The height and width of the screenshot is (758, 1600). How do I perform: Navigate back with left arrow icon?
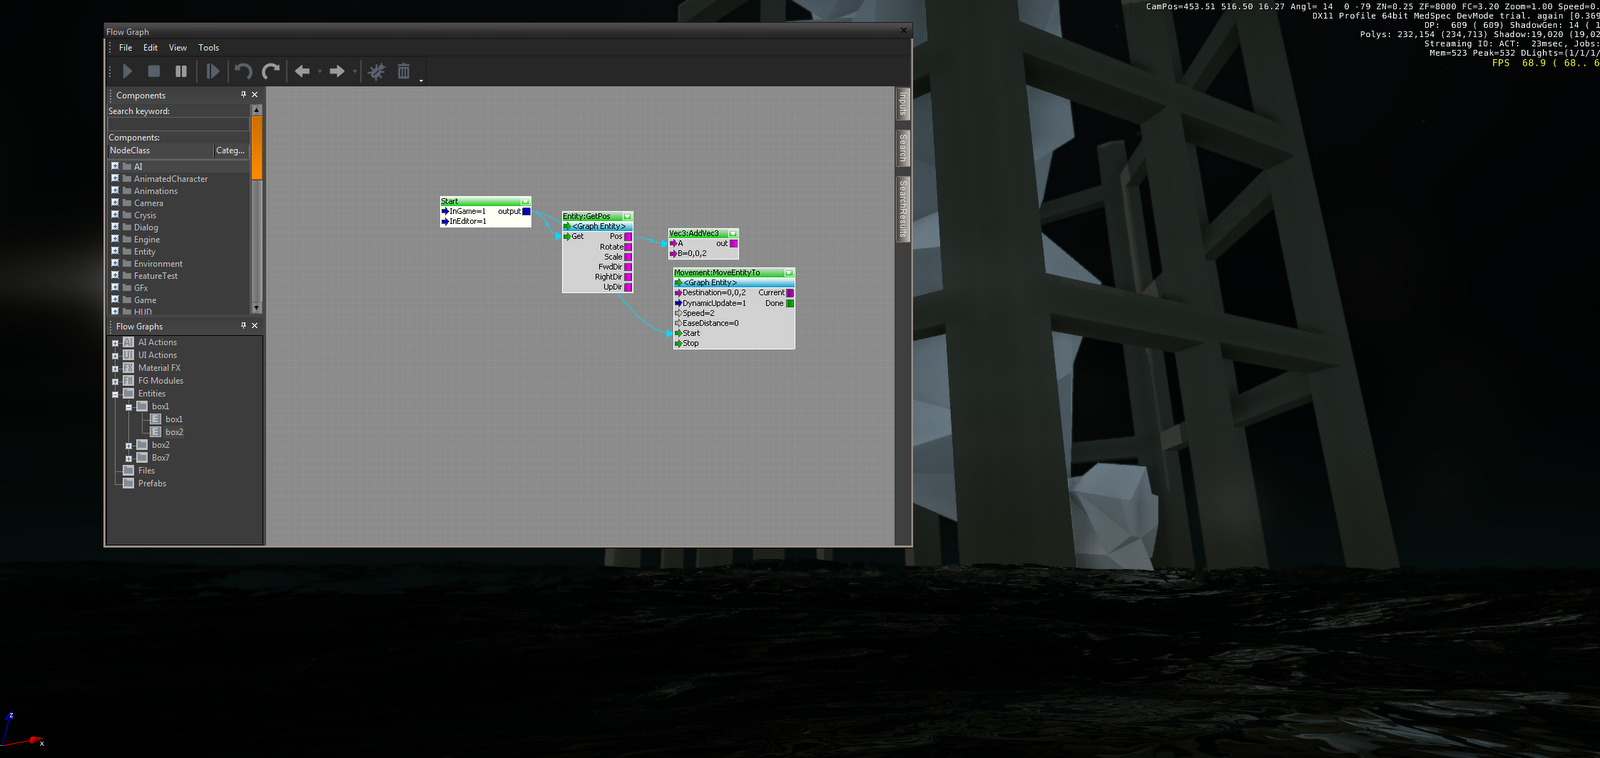(302, 71)
